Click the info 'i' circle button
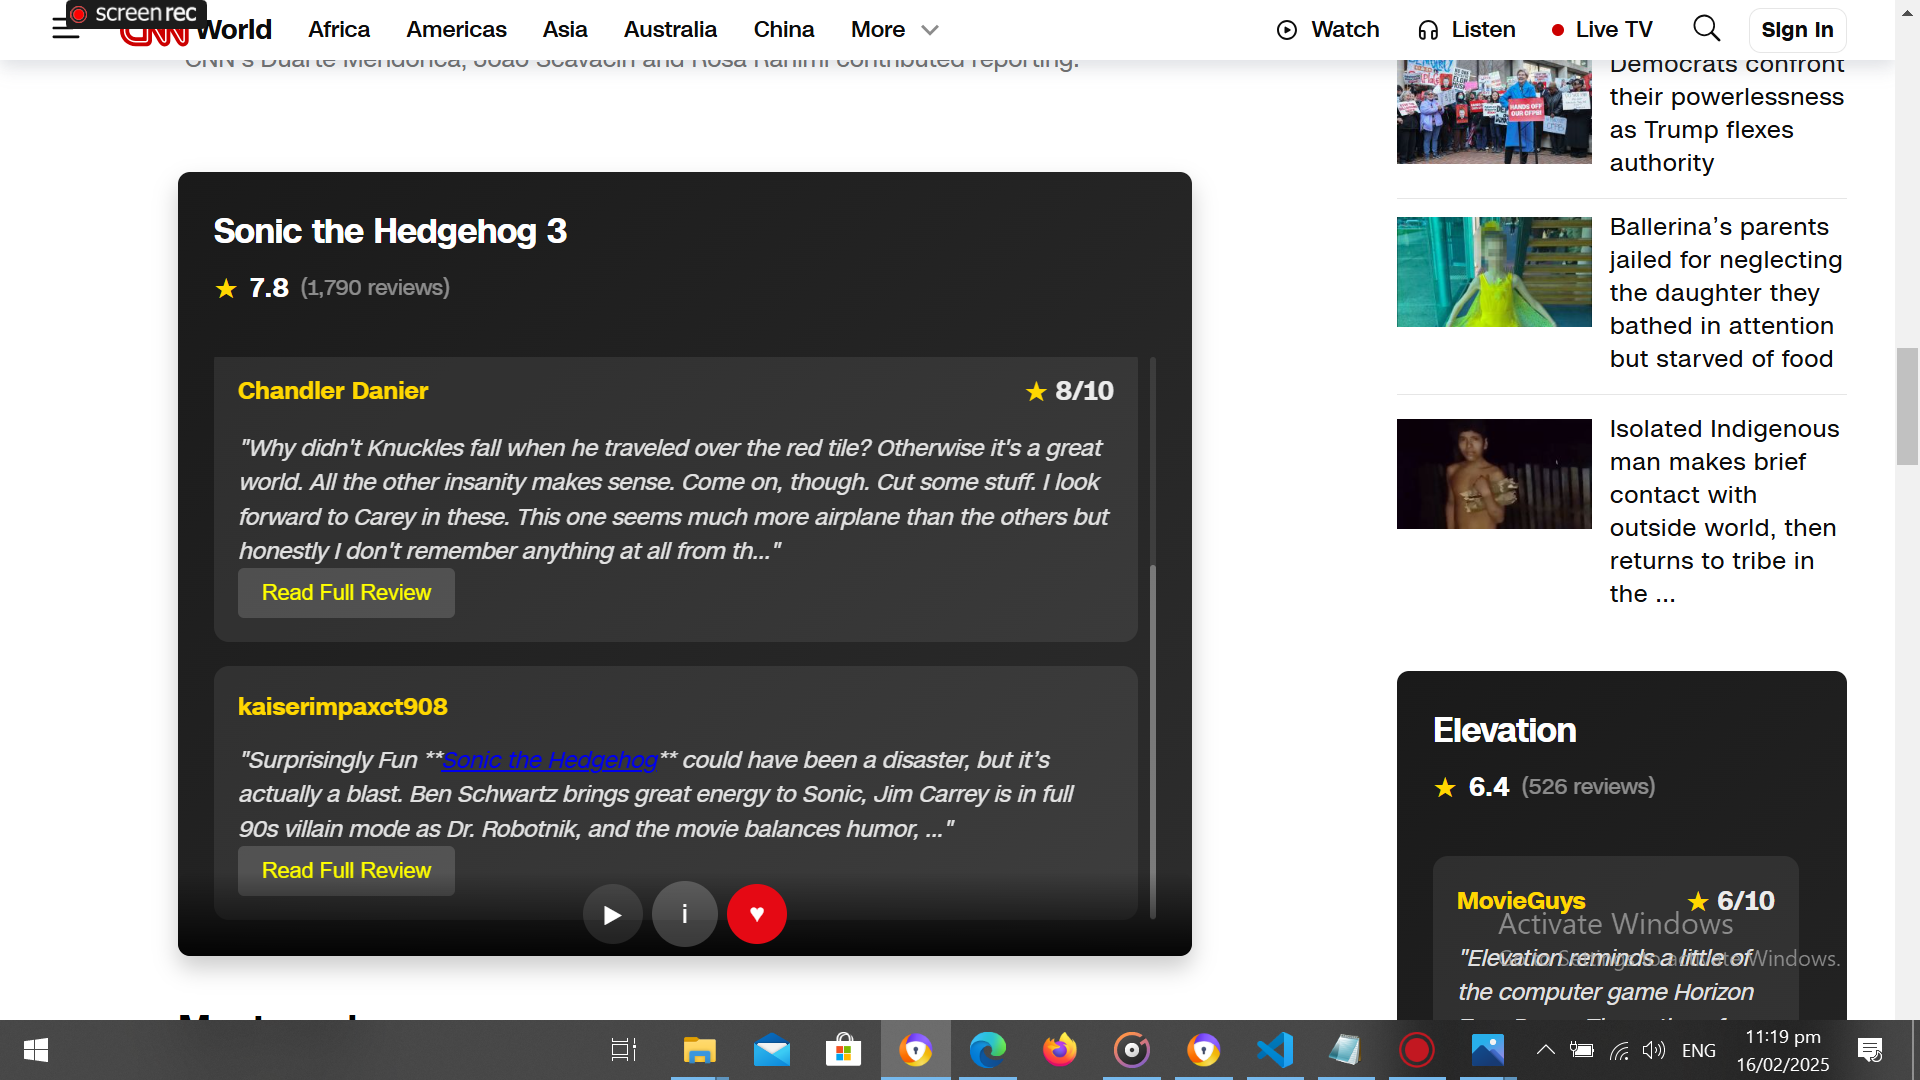This screenshot has height=1080, width=1920. click(x=685, y=914)
